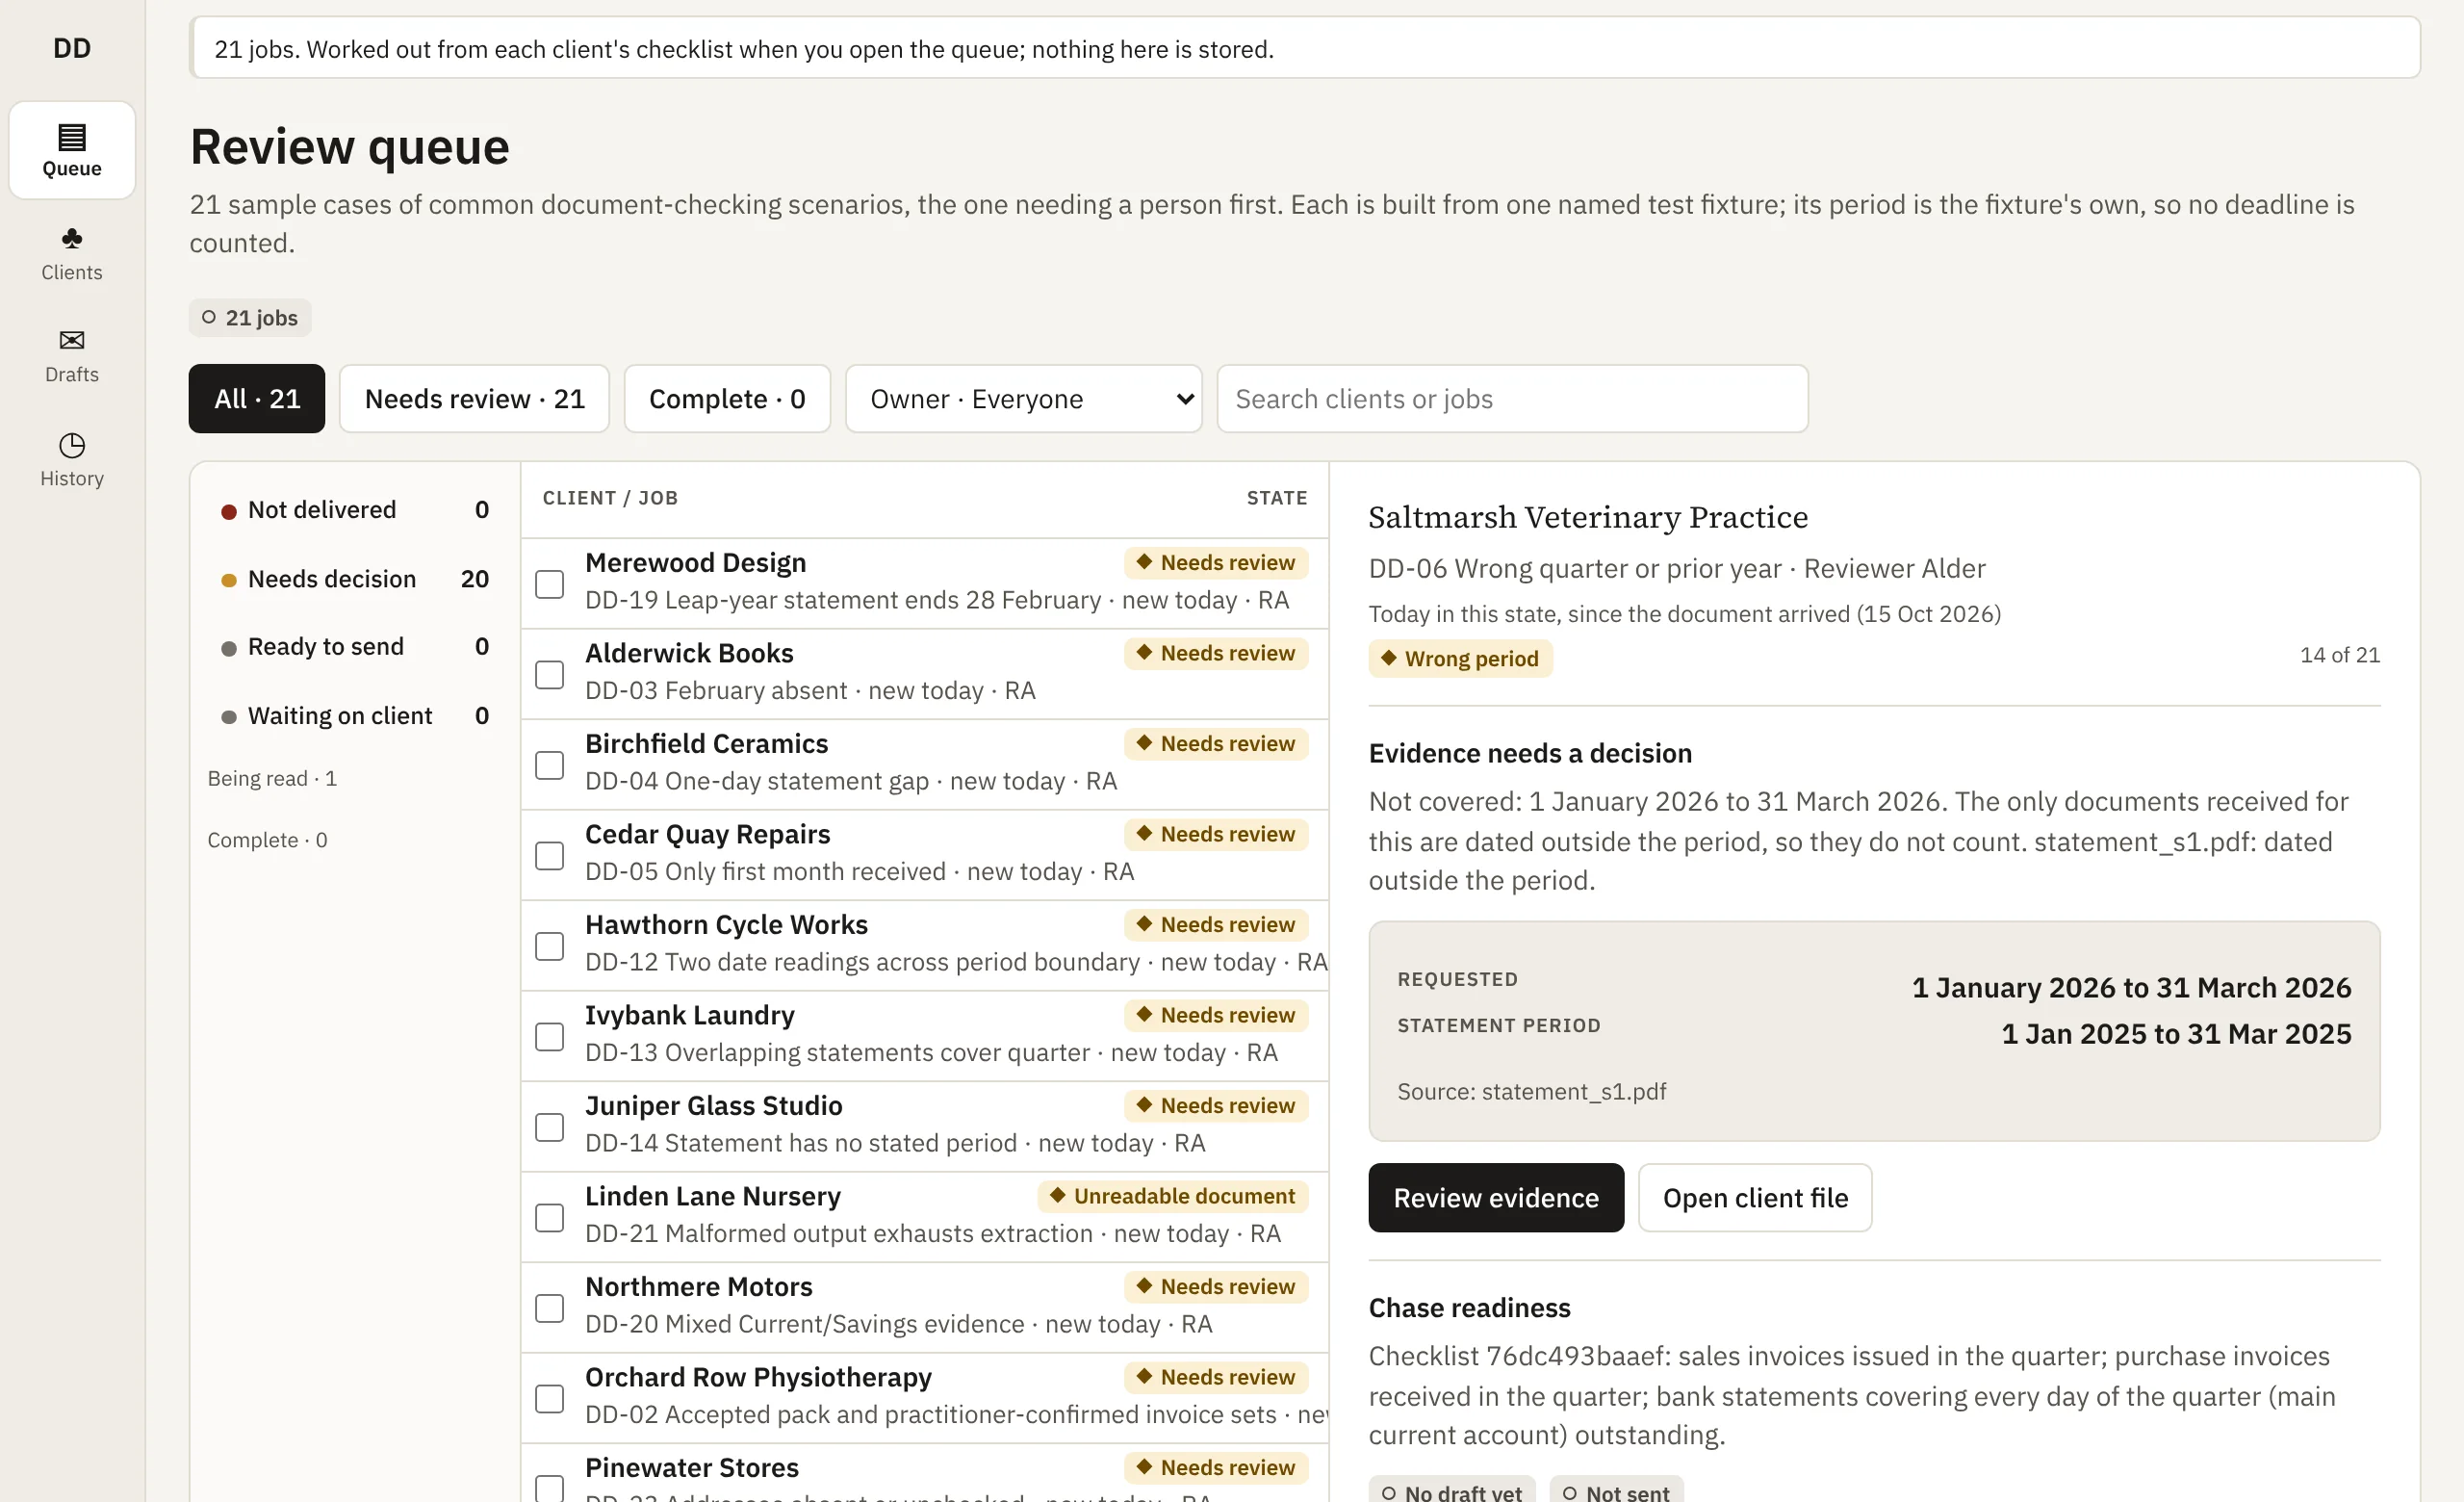Filter by Ready to send status
2464x1502 pixels.
[355, 647]
